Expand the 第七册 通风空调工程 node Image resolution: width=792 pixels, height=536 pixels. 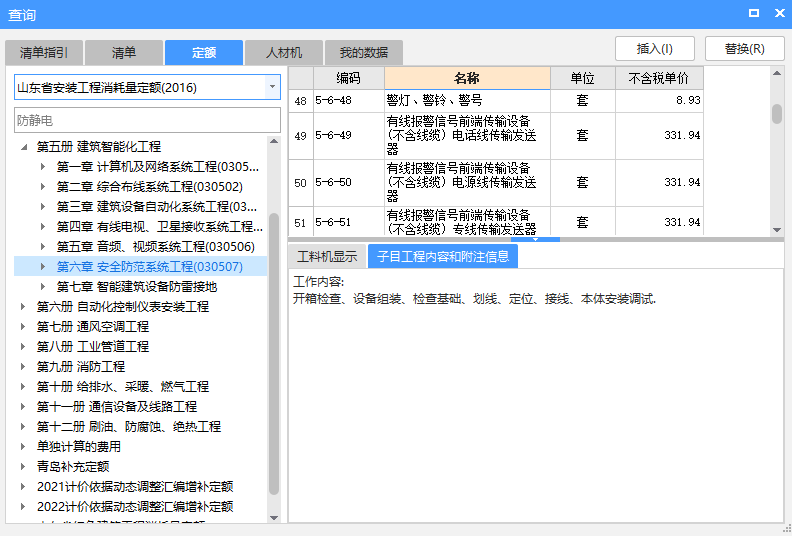pyautogui.click(x=23, y=327)
